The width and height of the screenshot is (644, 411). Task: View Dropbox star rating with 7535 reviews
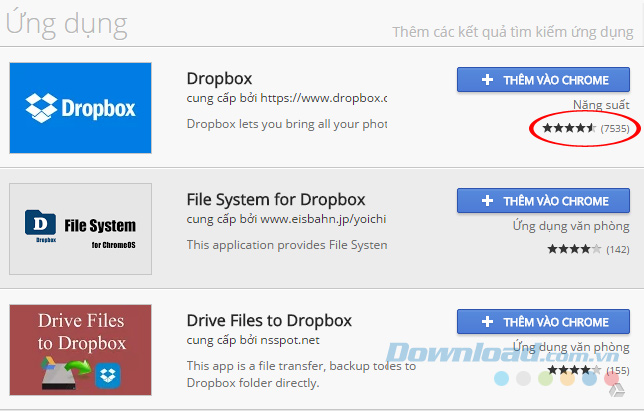(586, 129)
